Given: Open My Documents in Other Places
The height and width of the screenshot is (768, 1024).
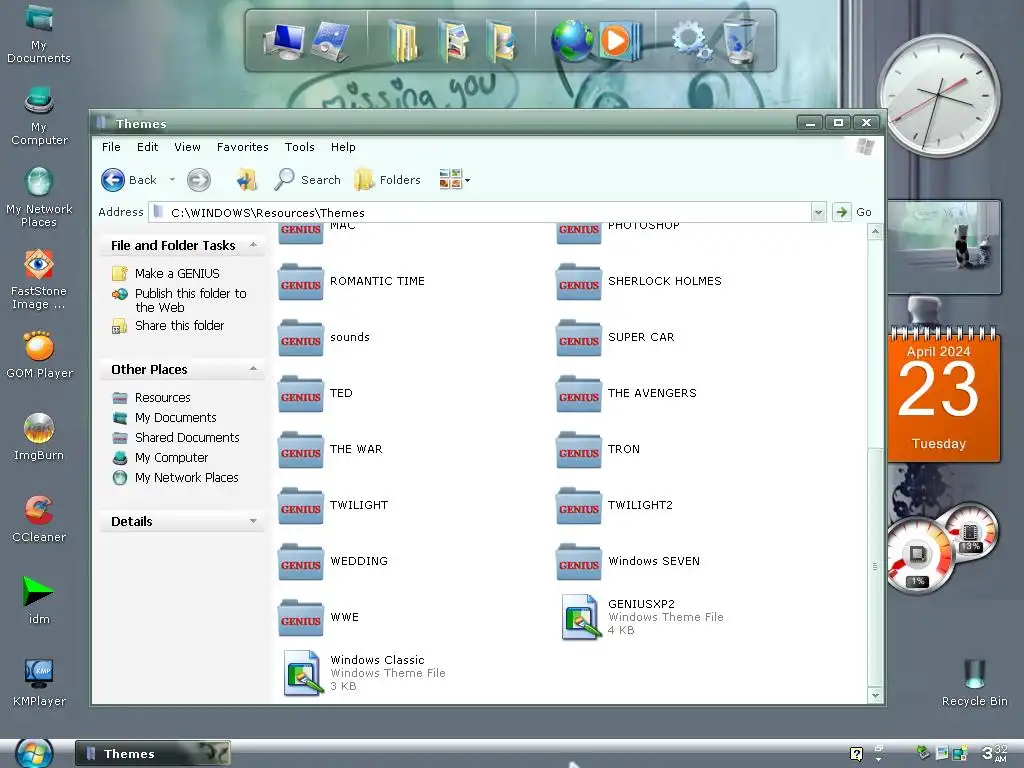Looking at the screenshot, I should 176,417.
